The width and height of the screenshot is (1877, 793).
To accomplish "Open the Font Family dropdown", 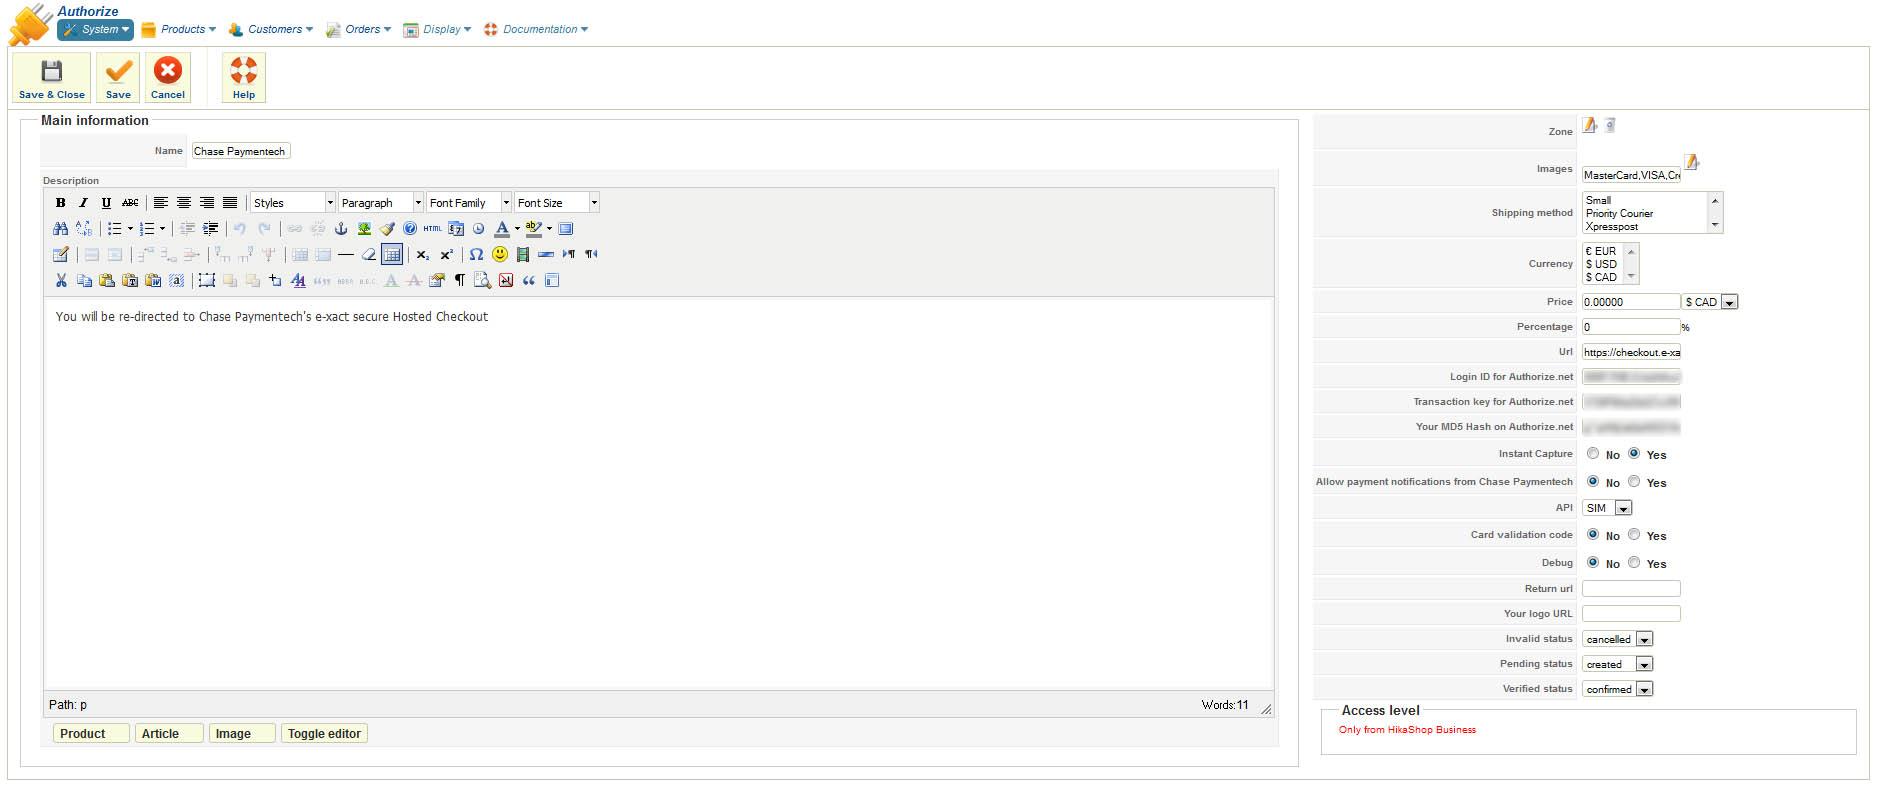I will (469, 203).
